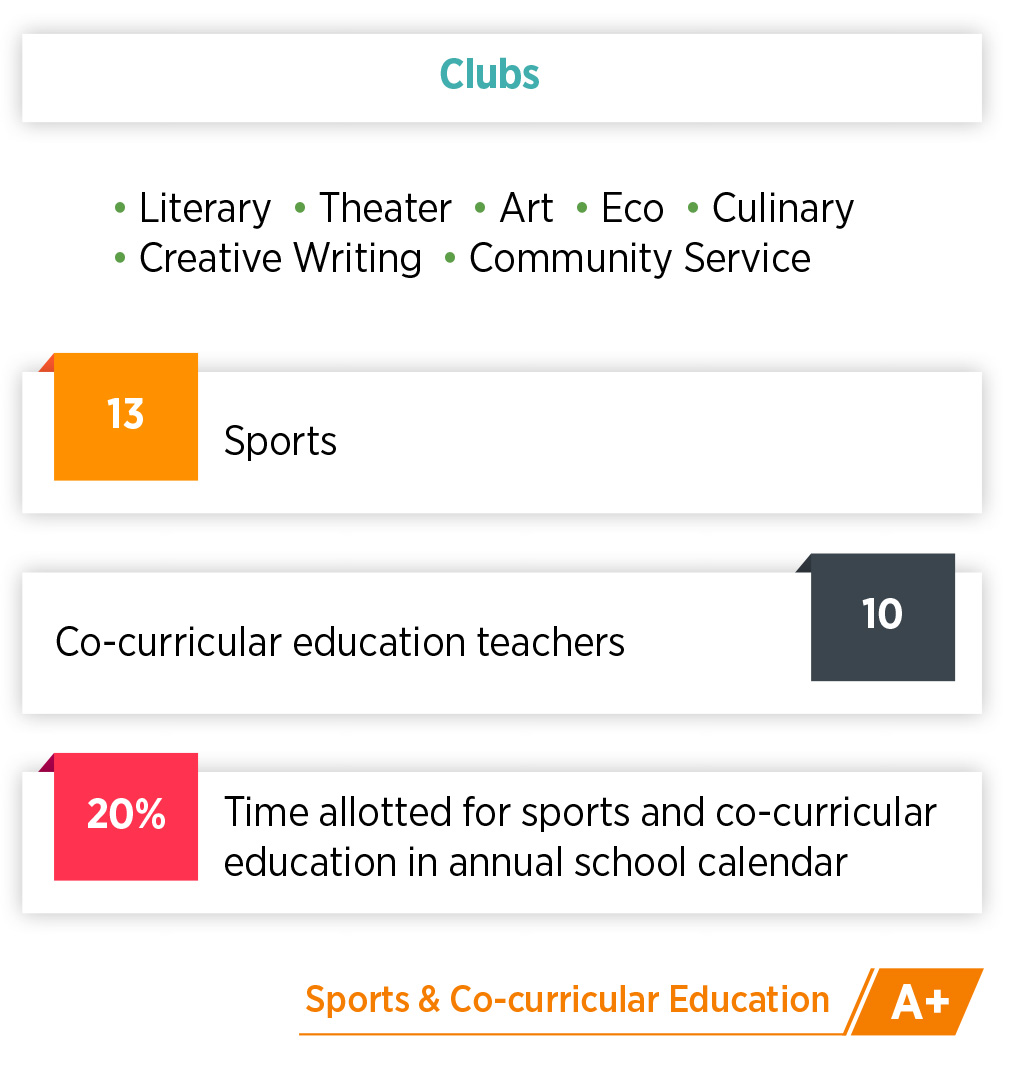Choose the Culinary club item
Viewport: 1012px width, 1070px height.
click(783, 207)
